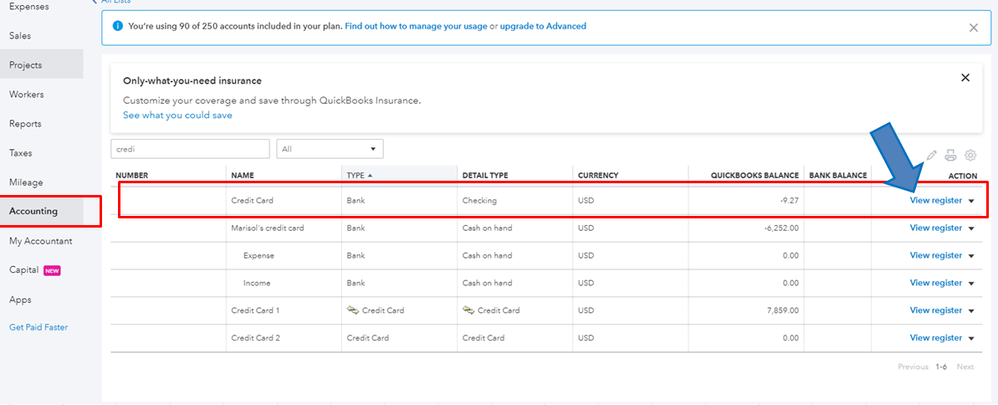Open Capital in the sidebar
The width and height of the screenshot is (998, 405).
(x=24, y=270)
